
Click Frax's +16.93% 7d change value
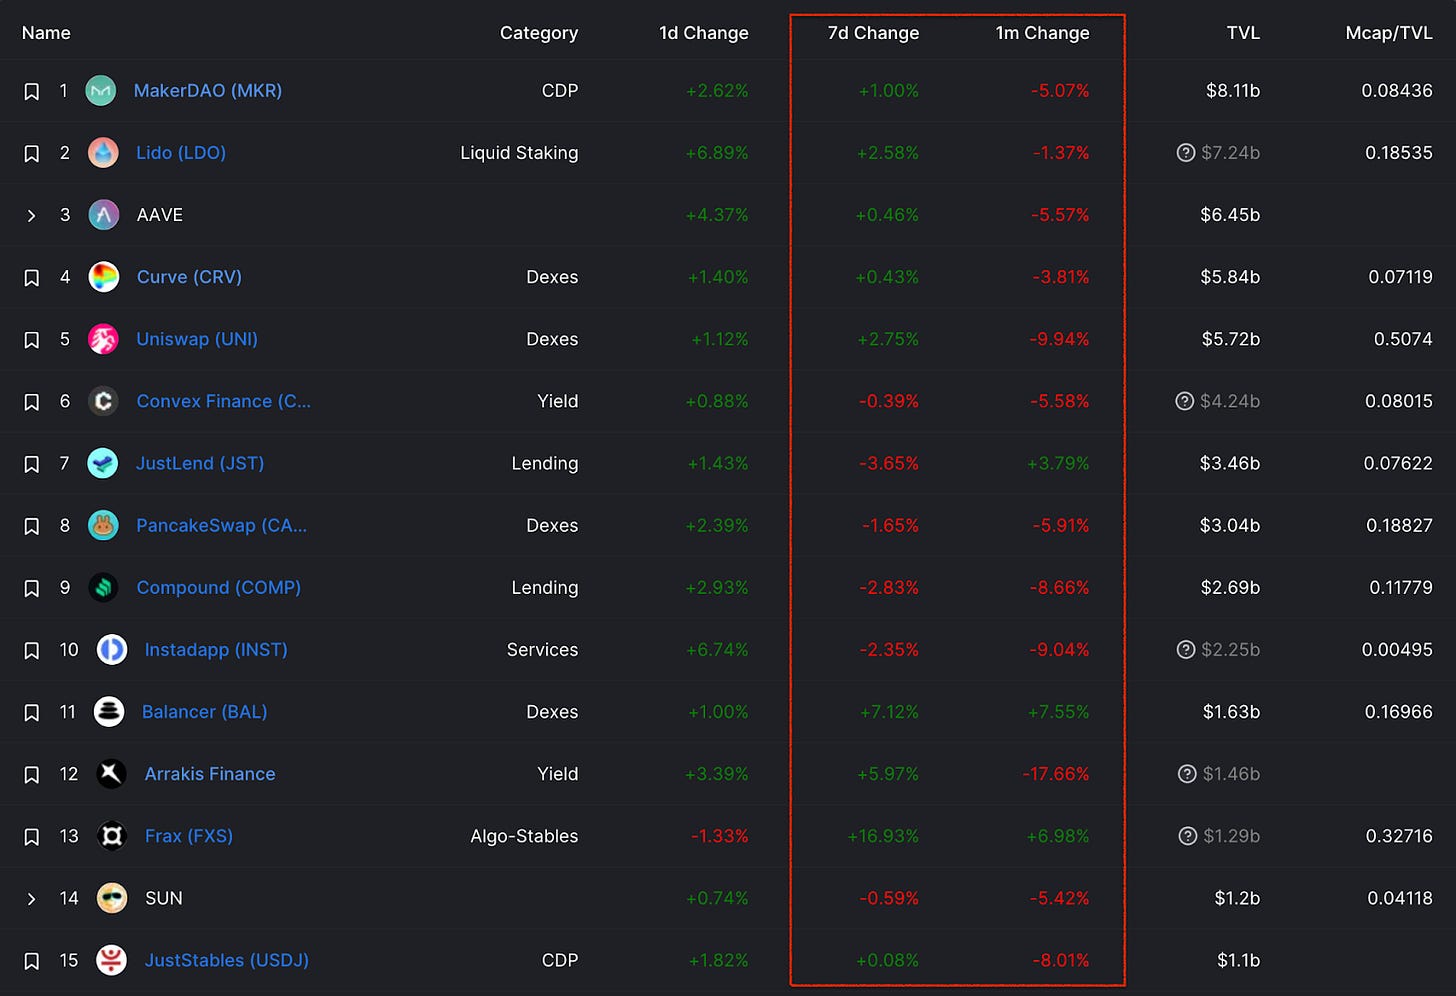[x=883, y=836]
